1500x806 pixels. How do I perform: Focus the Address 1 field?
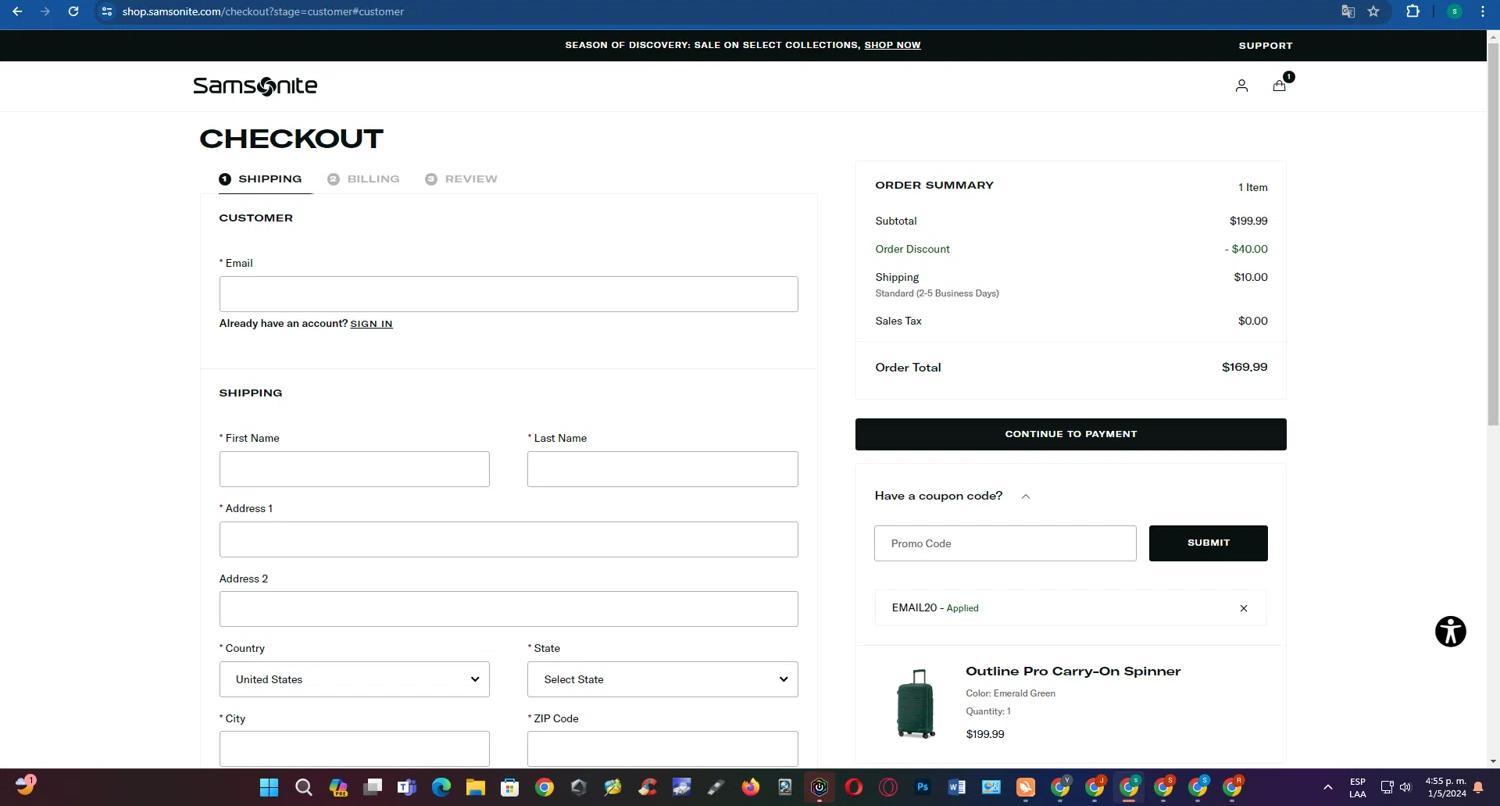508,539
